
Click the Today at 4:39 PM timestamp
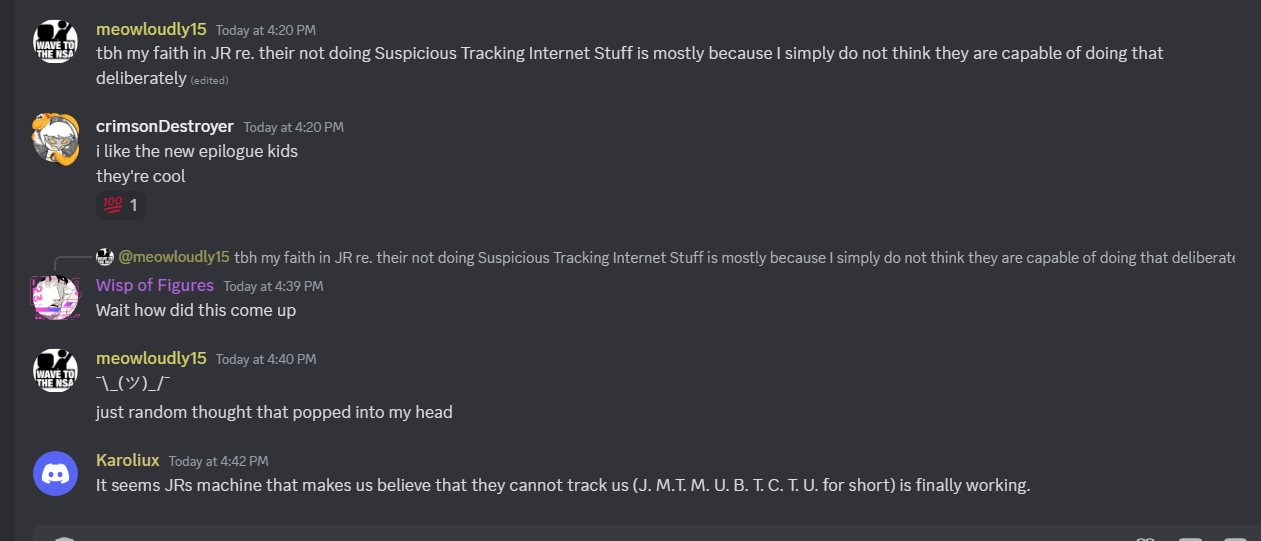[x=273, y=286]
